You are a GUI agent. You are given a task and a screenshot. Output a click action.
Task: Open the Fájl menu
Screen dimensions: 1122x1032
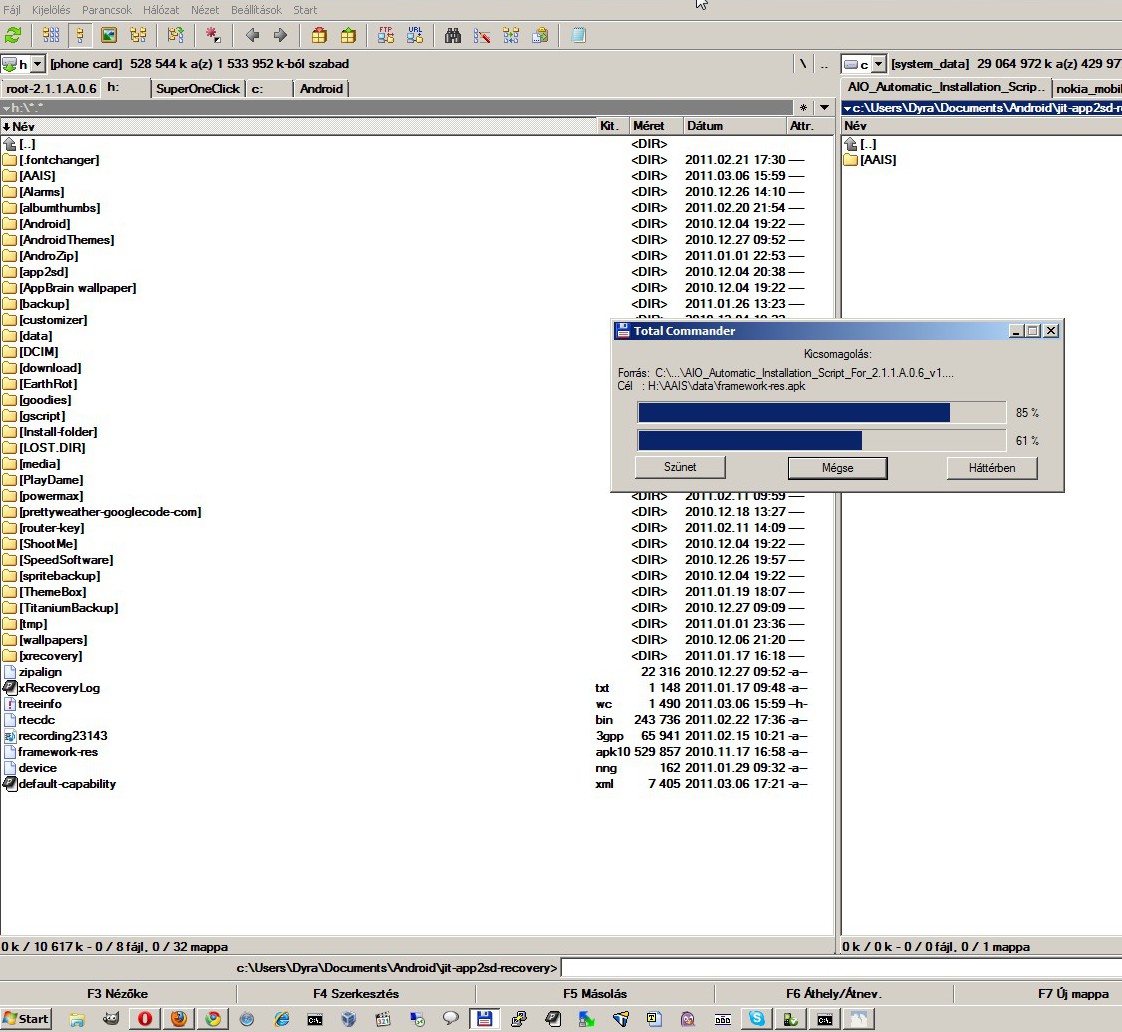coord(12,10)
